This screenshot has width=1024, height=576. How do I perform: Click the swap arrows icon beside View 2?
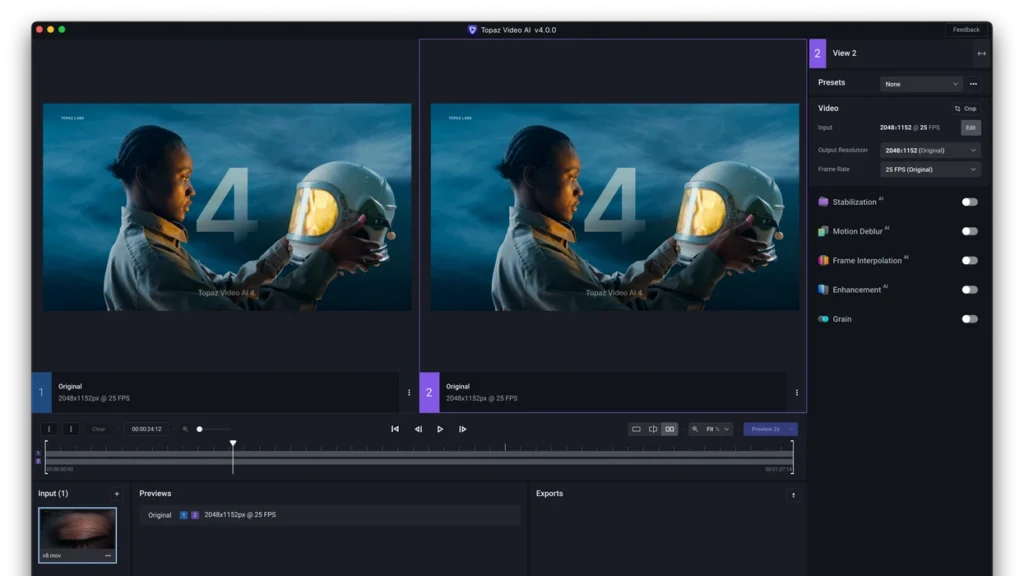coord(982,54)
